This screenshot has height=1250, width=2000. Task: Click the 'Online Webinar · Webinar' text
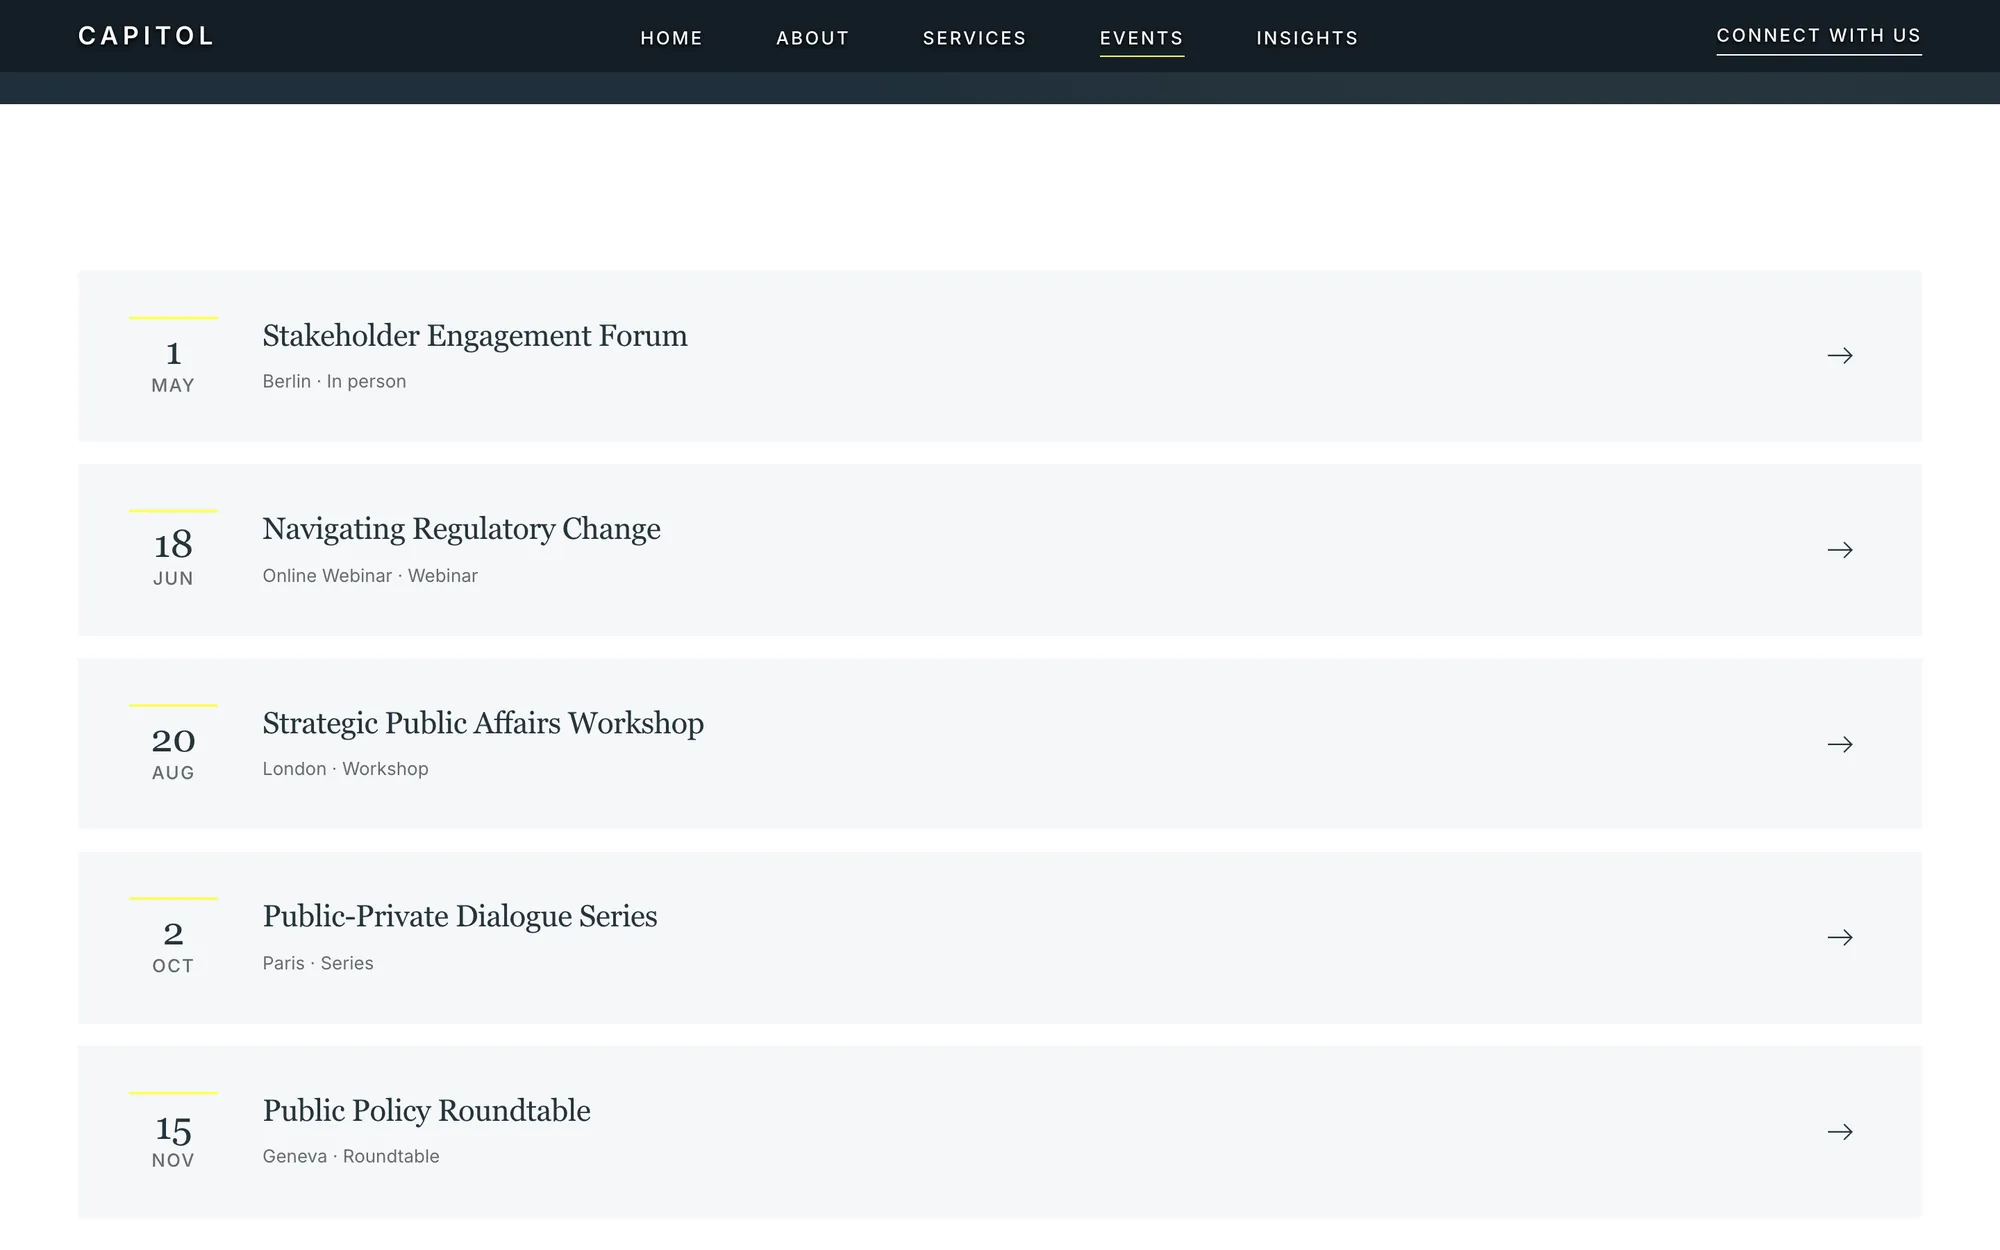[370, 576]
